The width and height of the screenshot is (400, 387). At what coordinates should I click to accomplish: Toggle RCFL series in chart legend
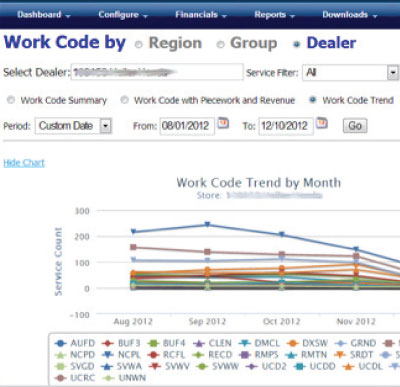click(166, 355)
